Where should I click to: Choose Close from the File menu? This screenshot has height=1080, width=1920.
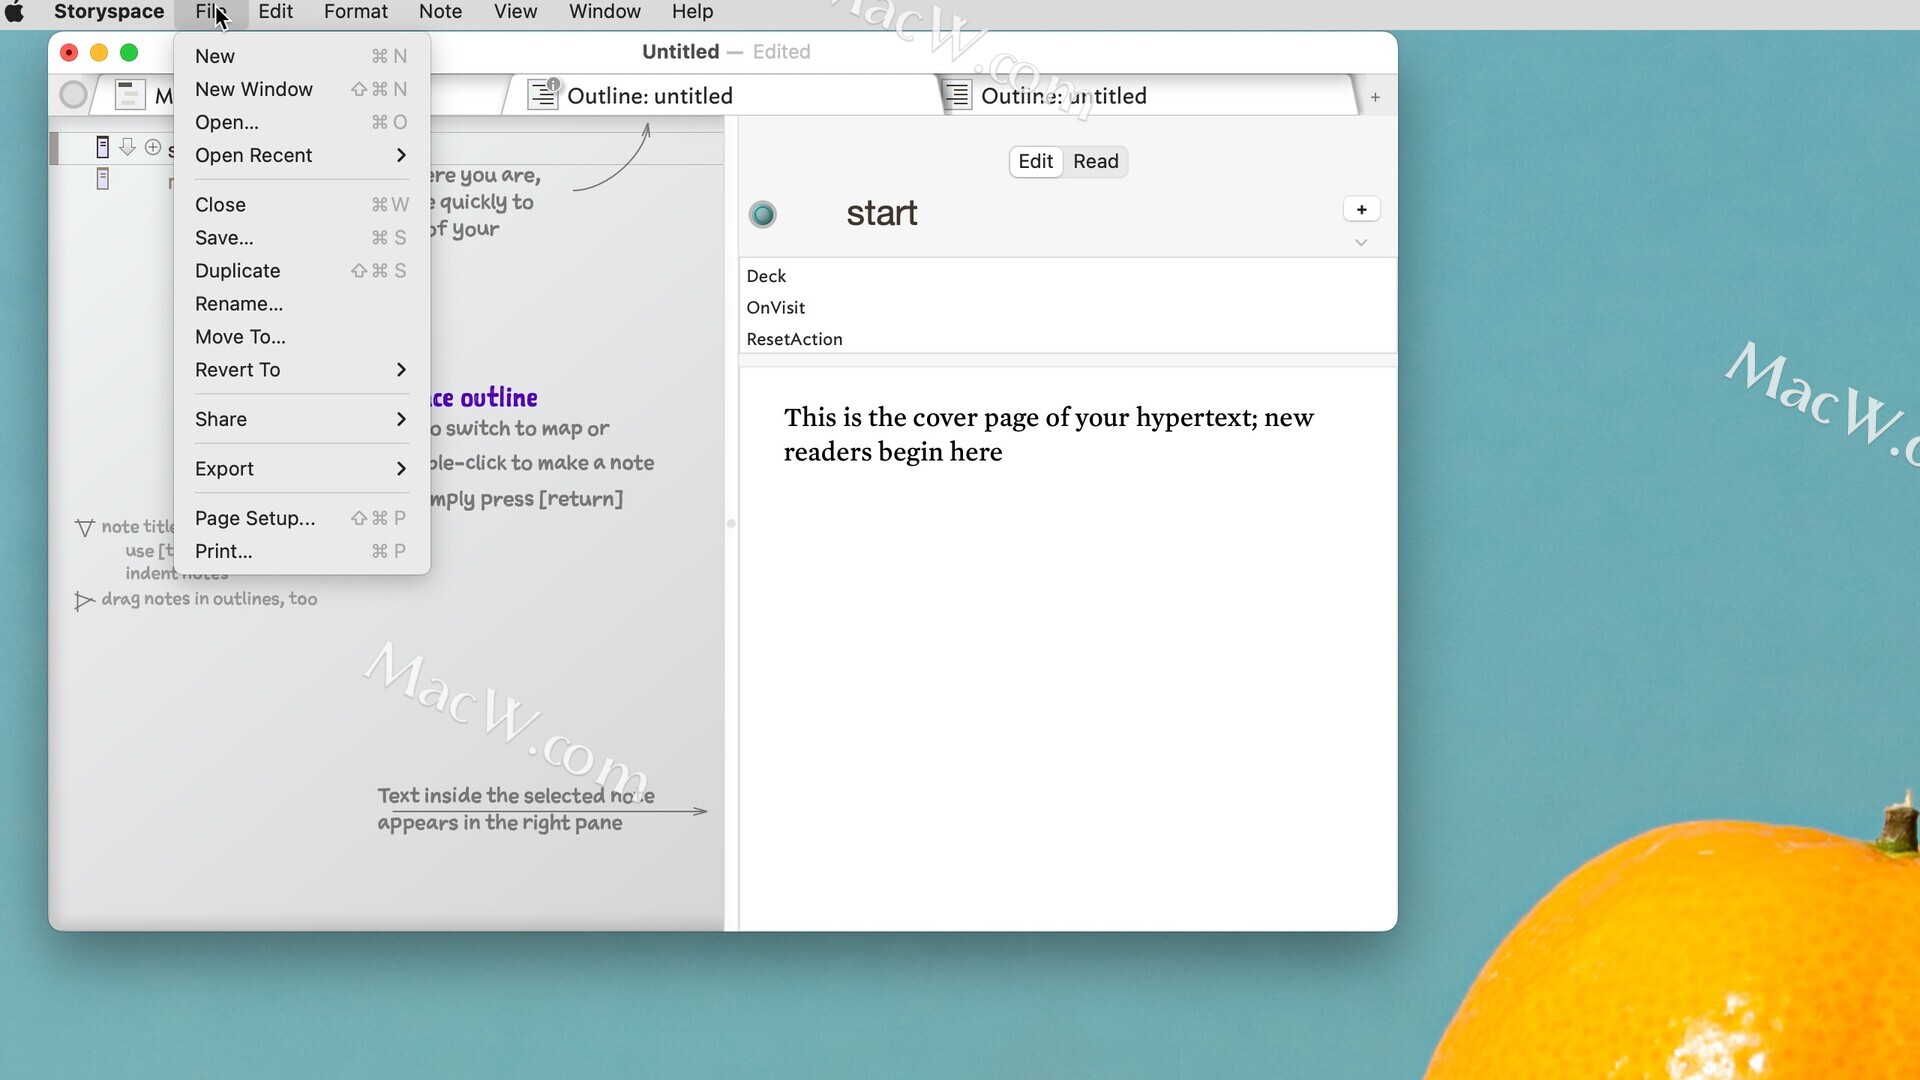coord(301,204)
